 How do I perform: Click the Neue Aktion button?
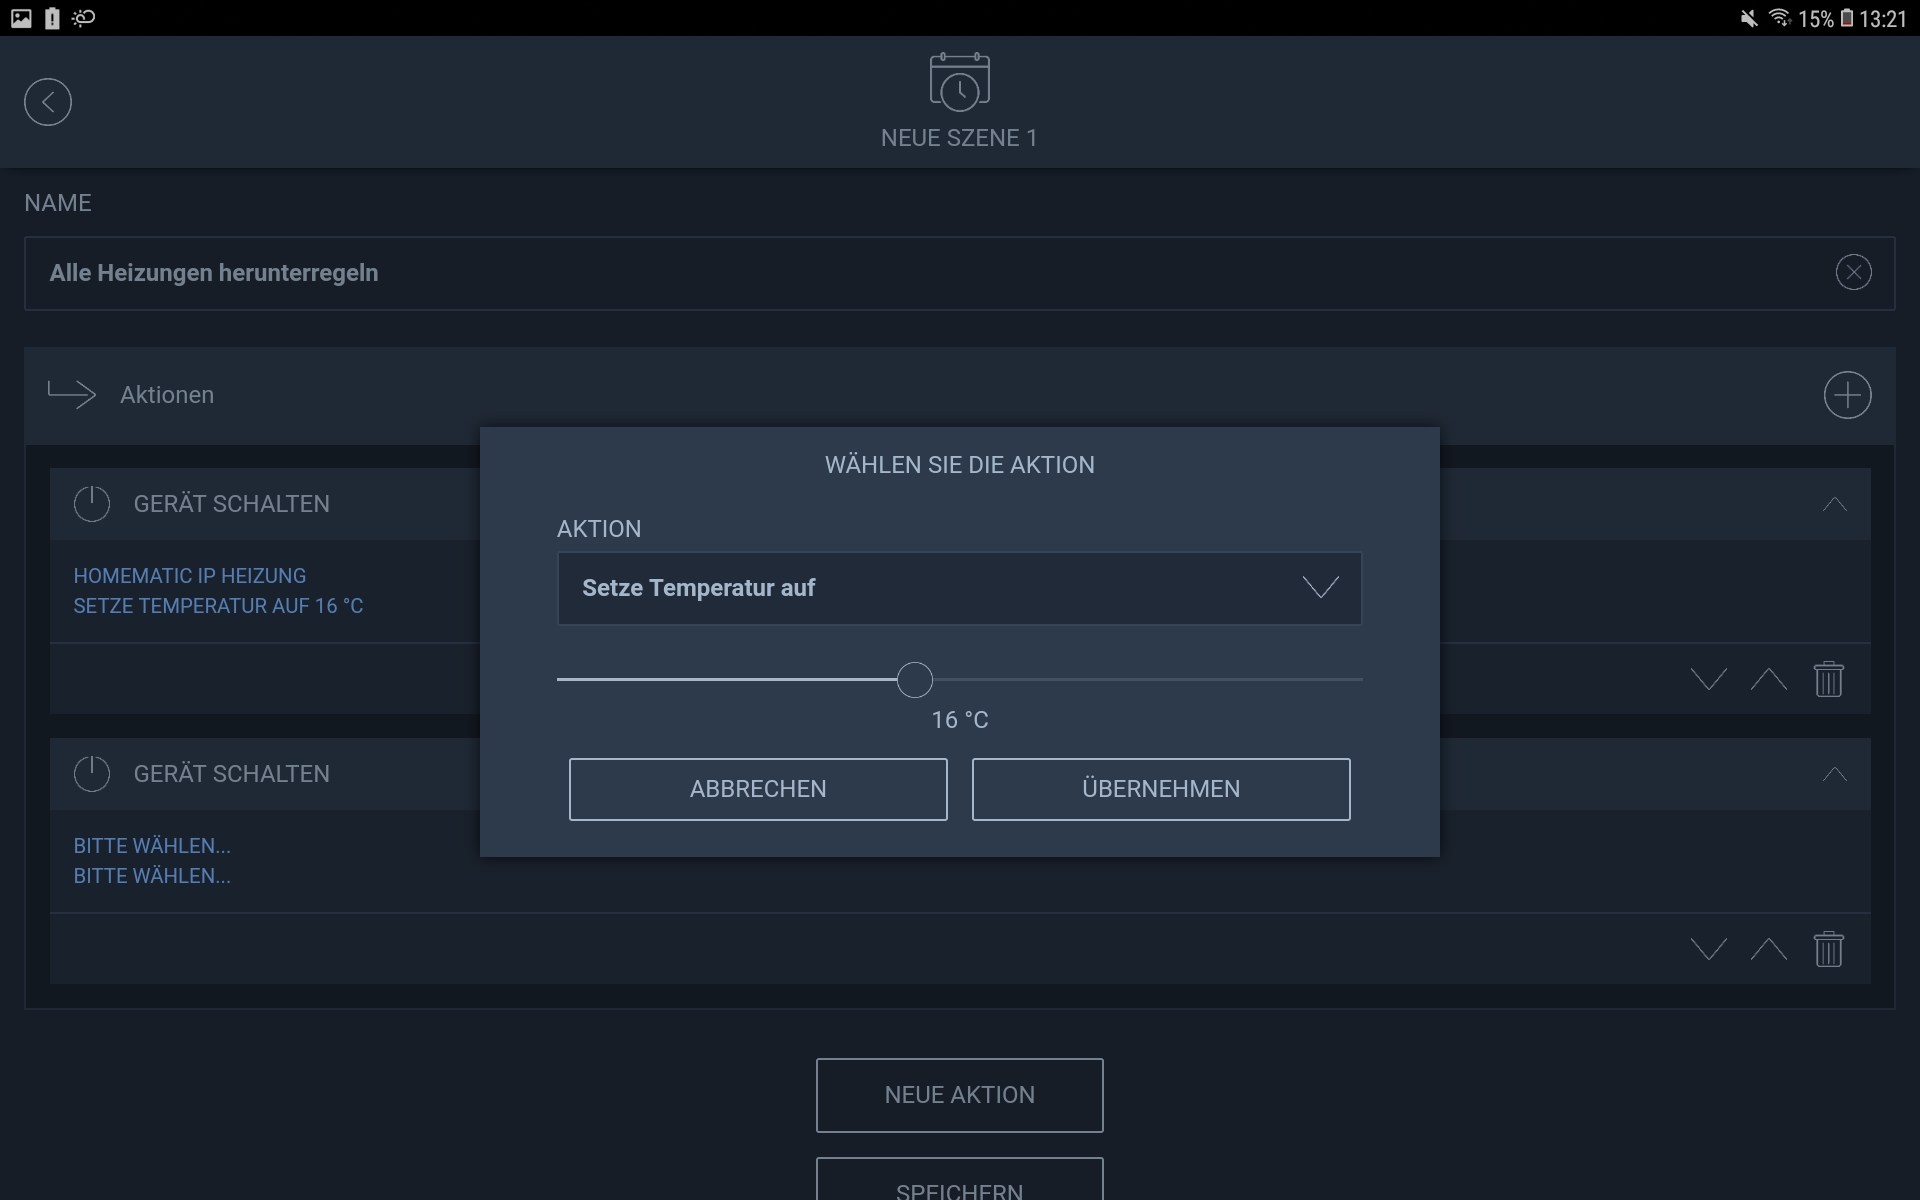[x=959, y=1095]
